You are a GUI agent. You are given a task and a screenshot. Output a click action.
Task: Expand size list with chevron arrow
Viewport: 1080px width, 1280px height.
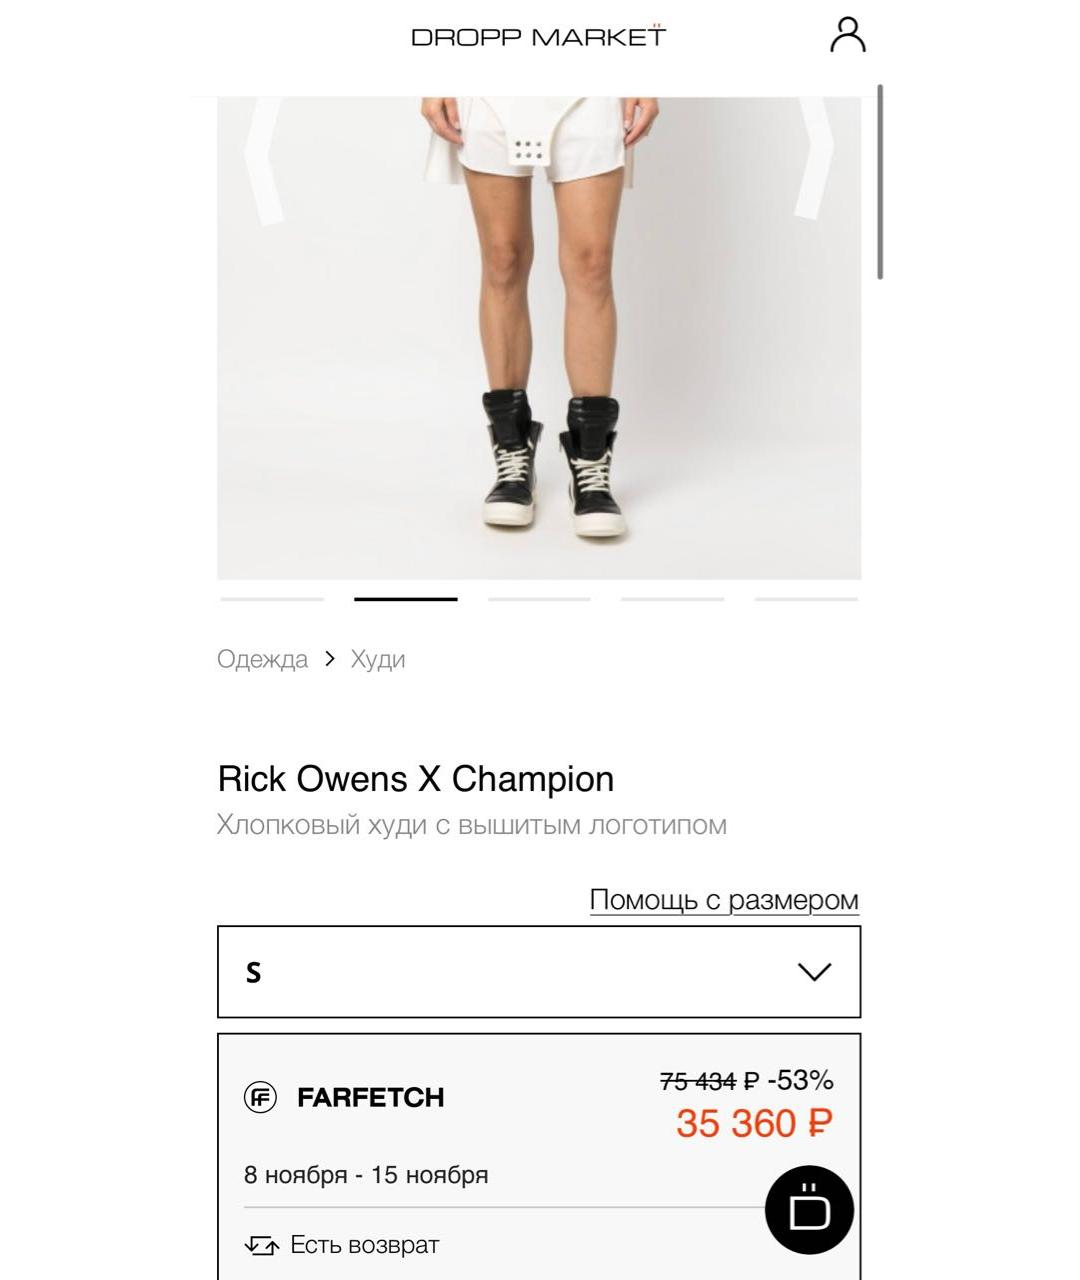(x=815, y=972)
